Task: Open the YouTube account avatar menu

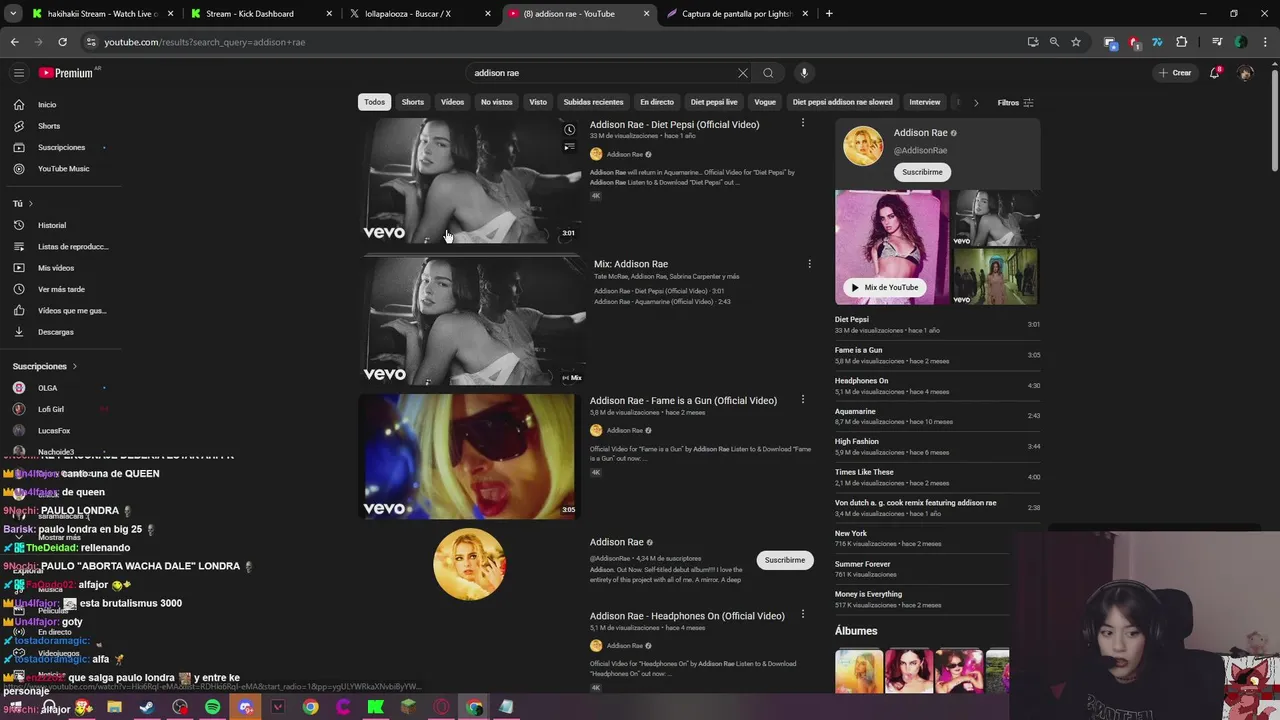Action: click(x=1245, y=73)
